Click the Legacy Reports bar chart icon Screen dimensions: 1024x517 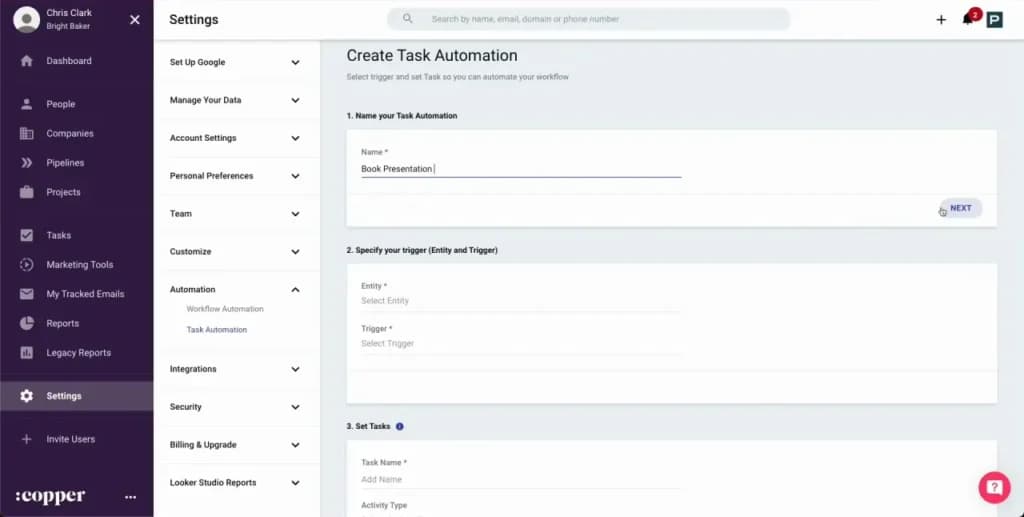26,352
